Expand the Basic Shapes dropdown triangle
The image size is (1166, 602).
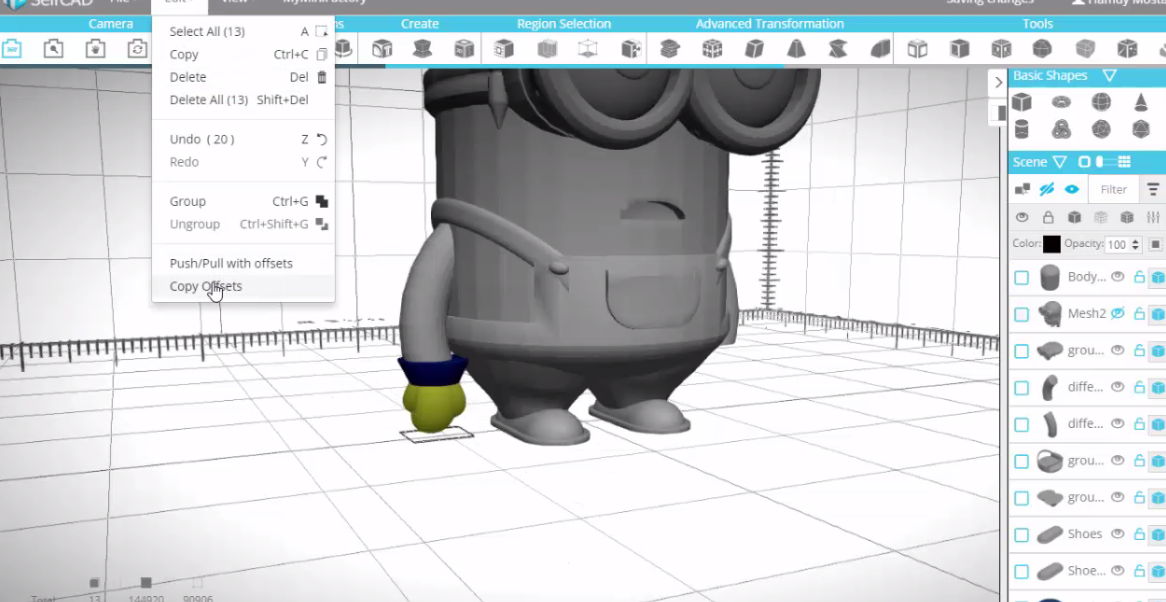click(x=1109, y=76)
